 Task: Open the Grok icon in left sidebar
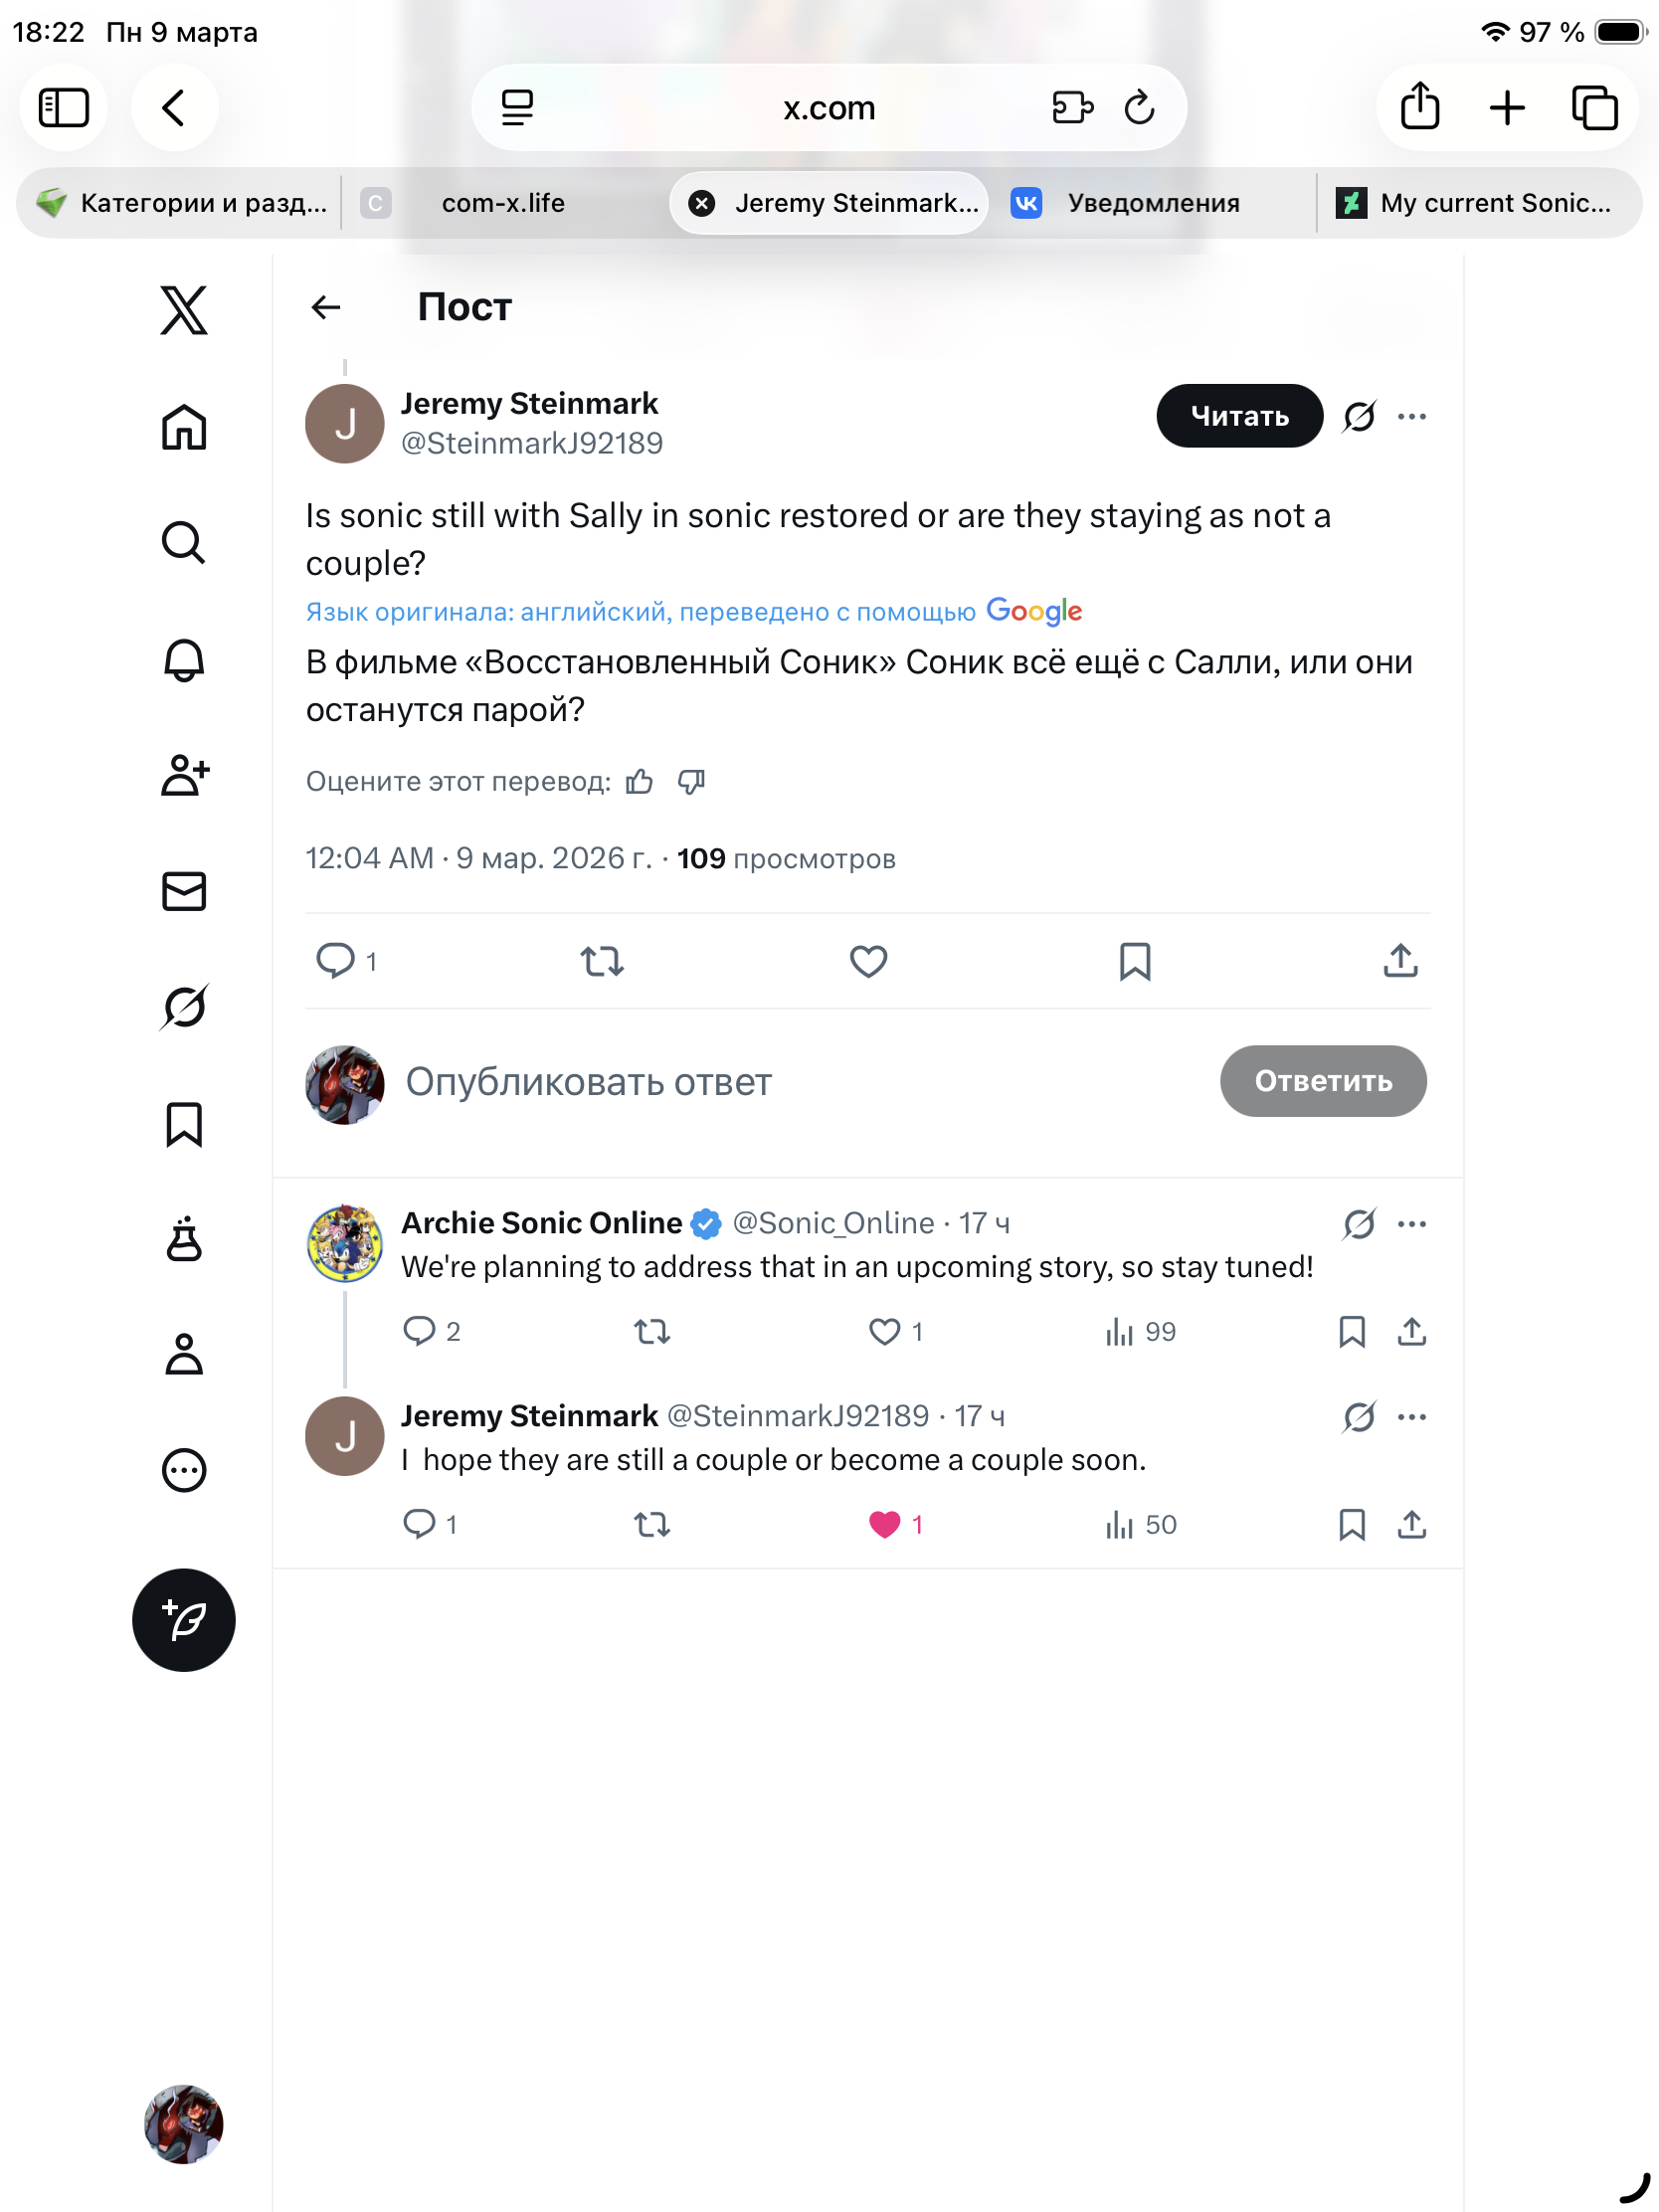[x=184, y=1006]
